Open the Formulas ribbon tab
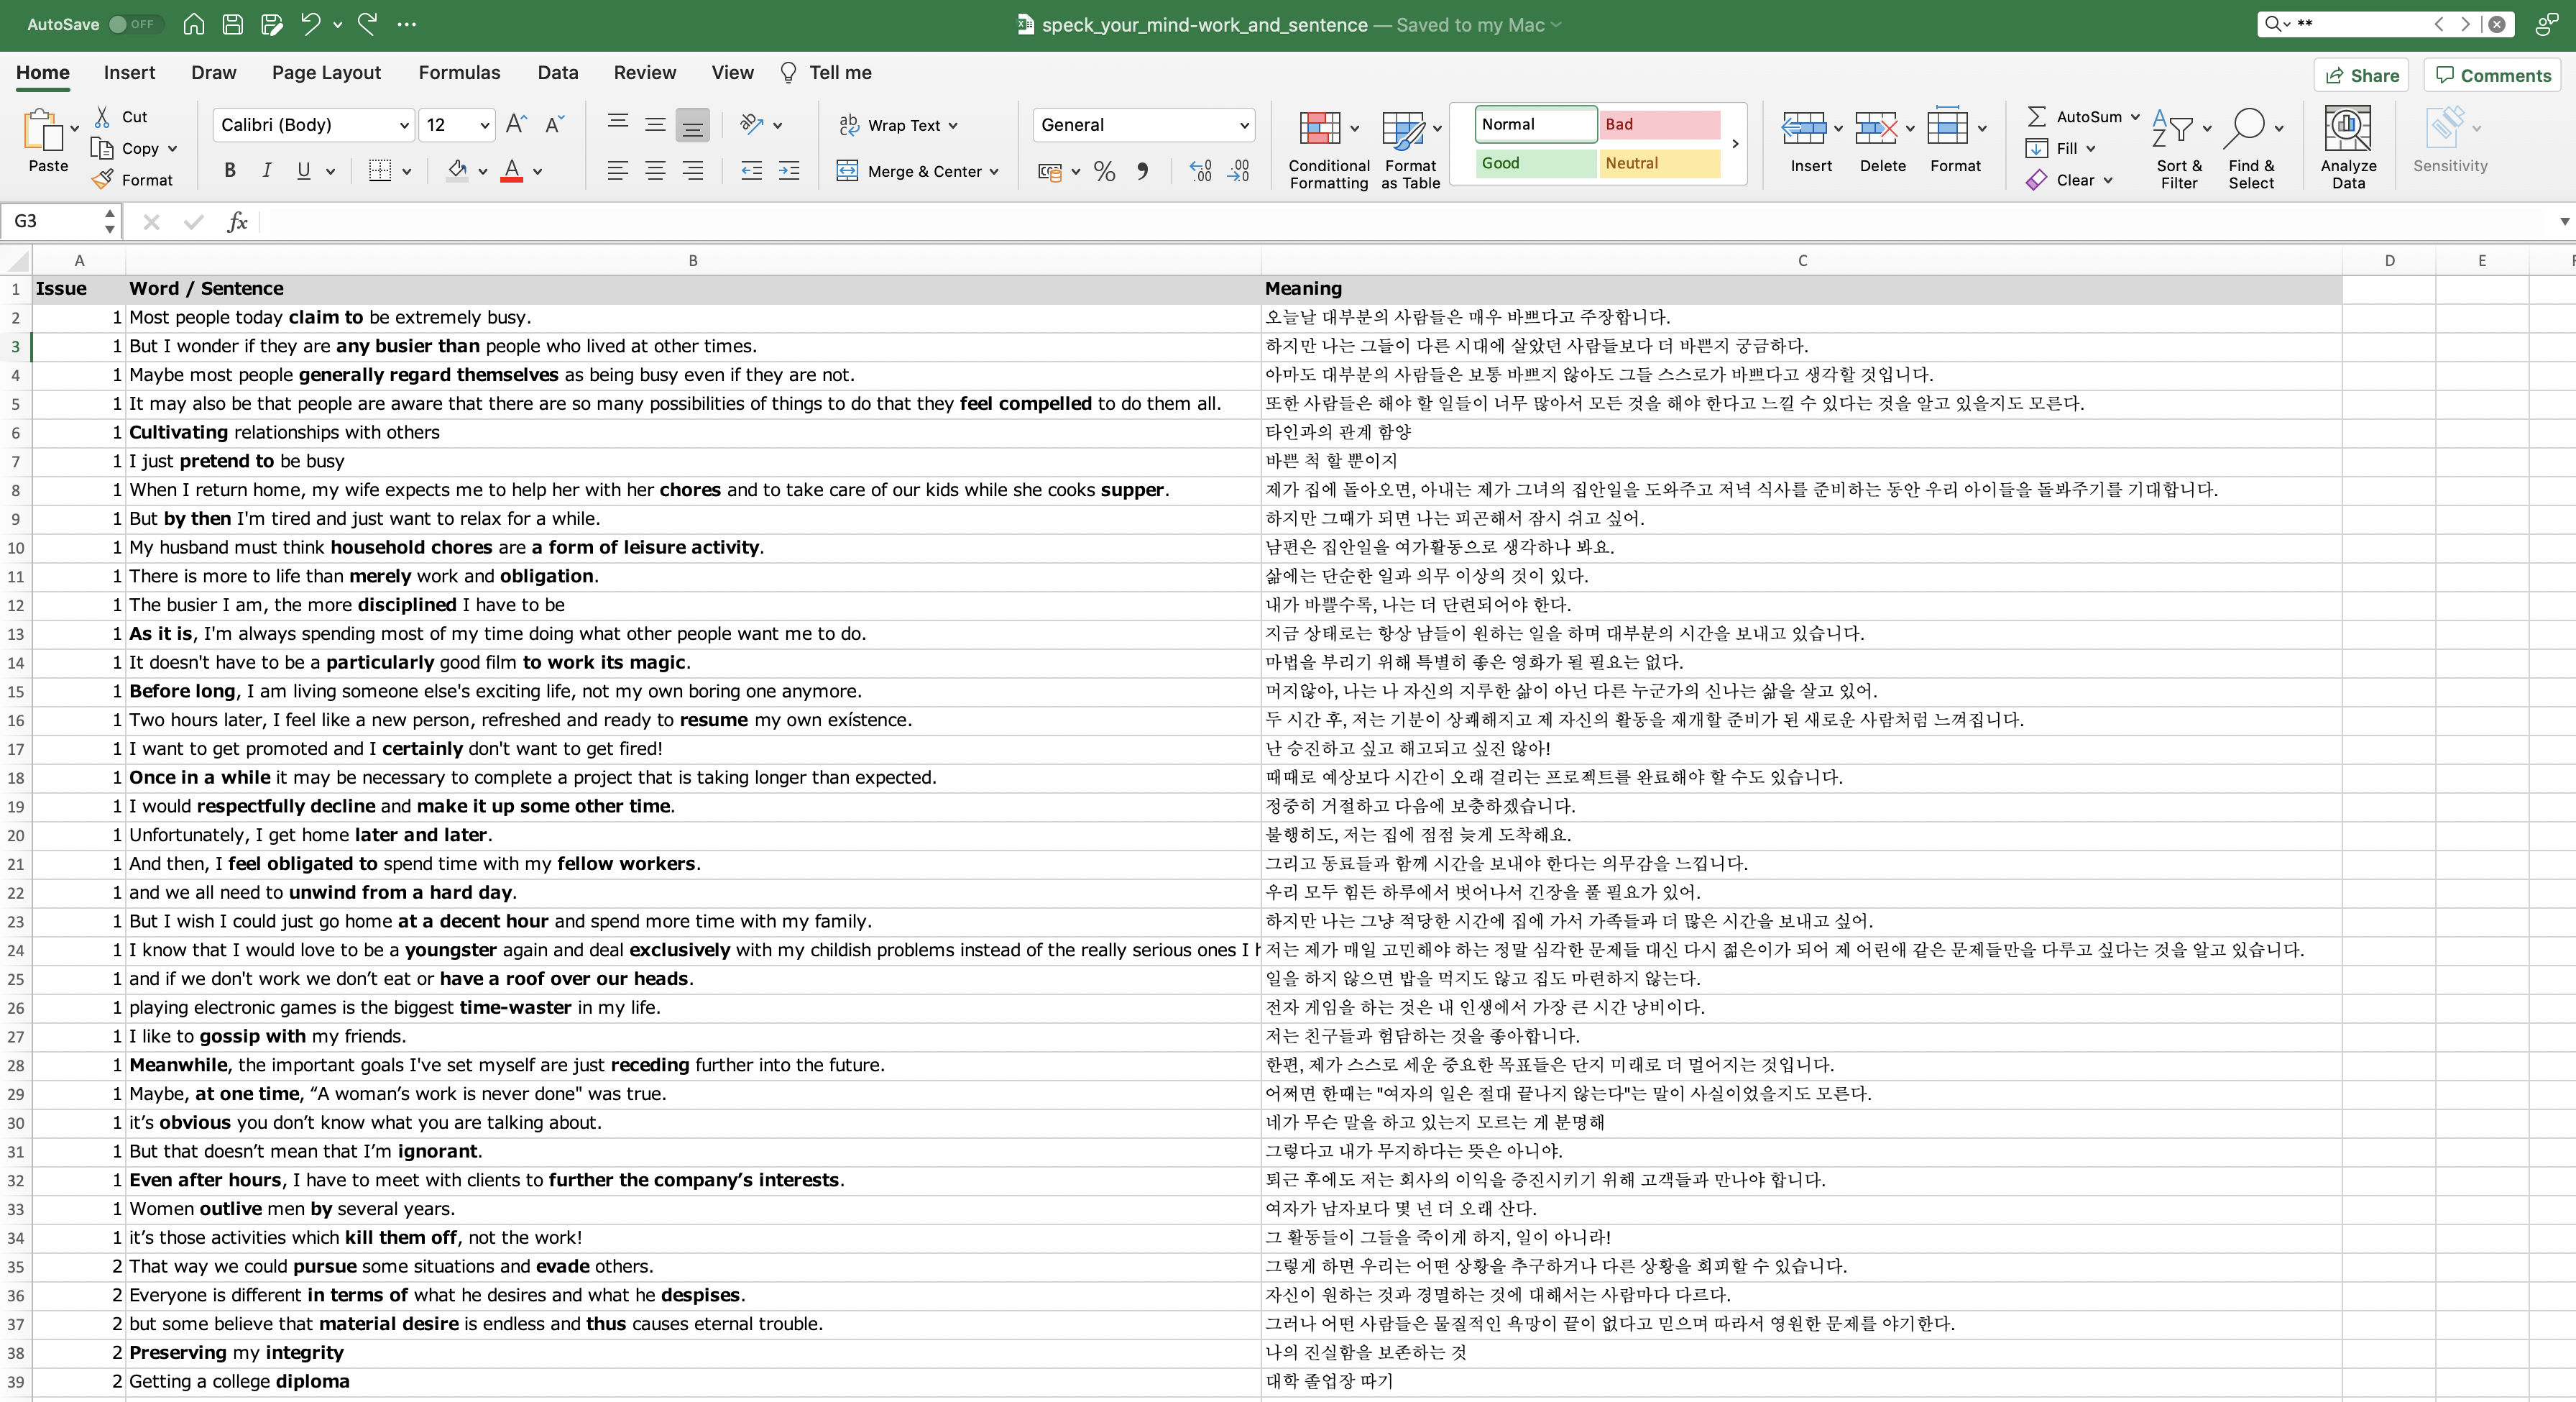The width and height of the screenshot is (2576, 1402). coord(459,72)
